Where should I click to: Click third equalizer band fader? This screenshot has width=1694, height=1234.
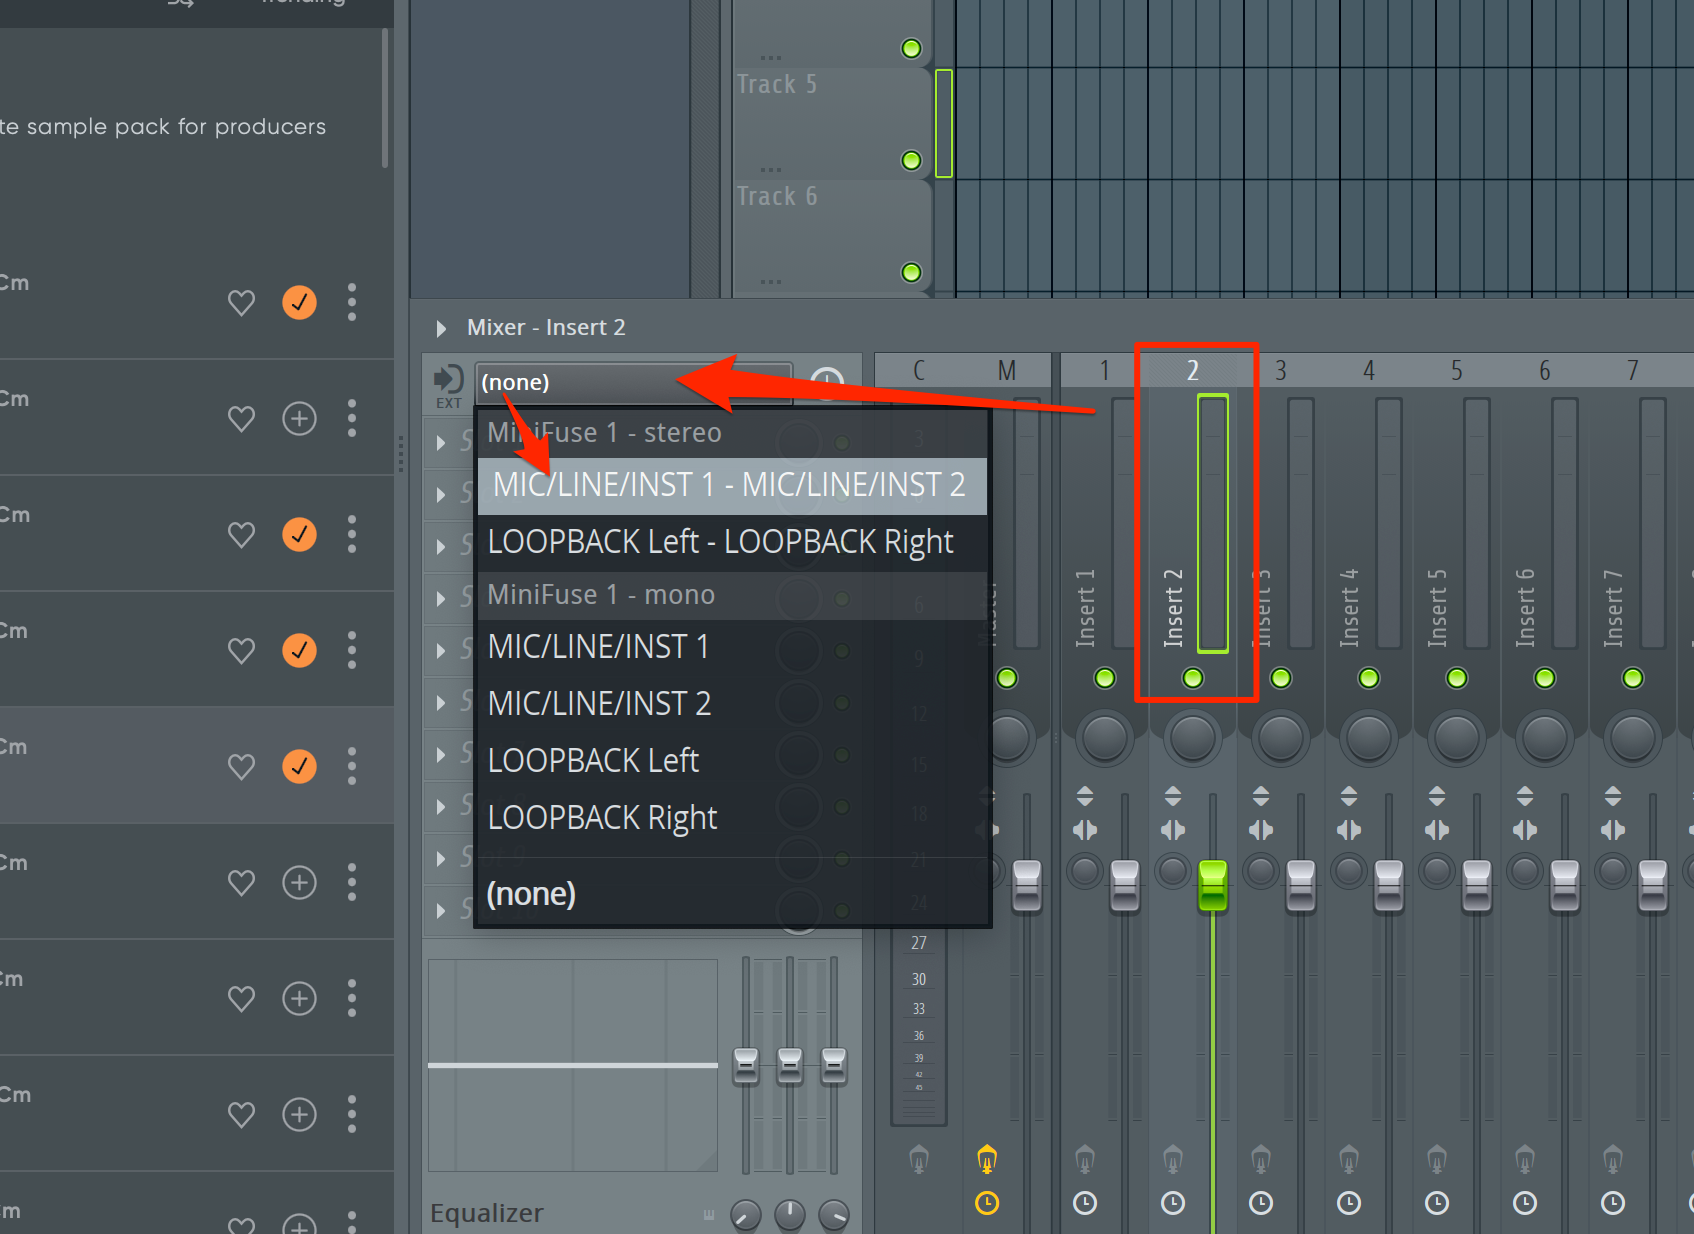834,1066
